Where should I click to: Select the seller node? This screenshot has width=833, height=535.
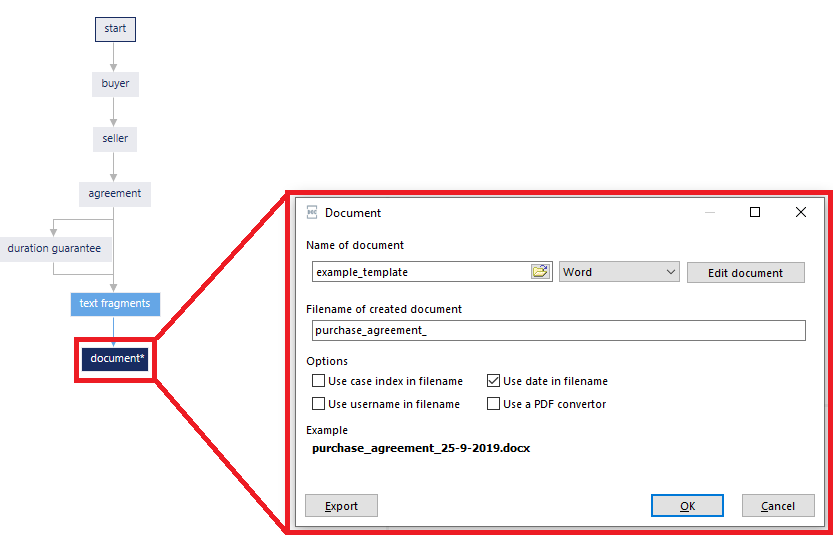(115, 139)
